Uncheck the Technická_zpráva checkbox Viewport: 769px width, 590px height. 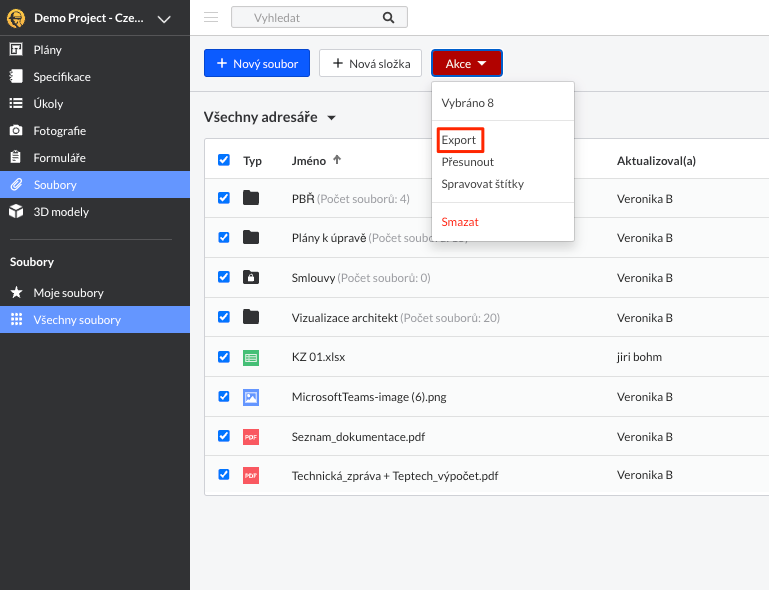(x=224, y=474)
